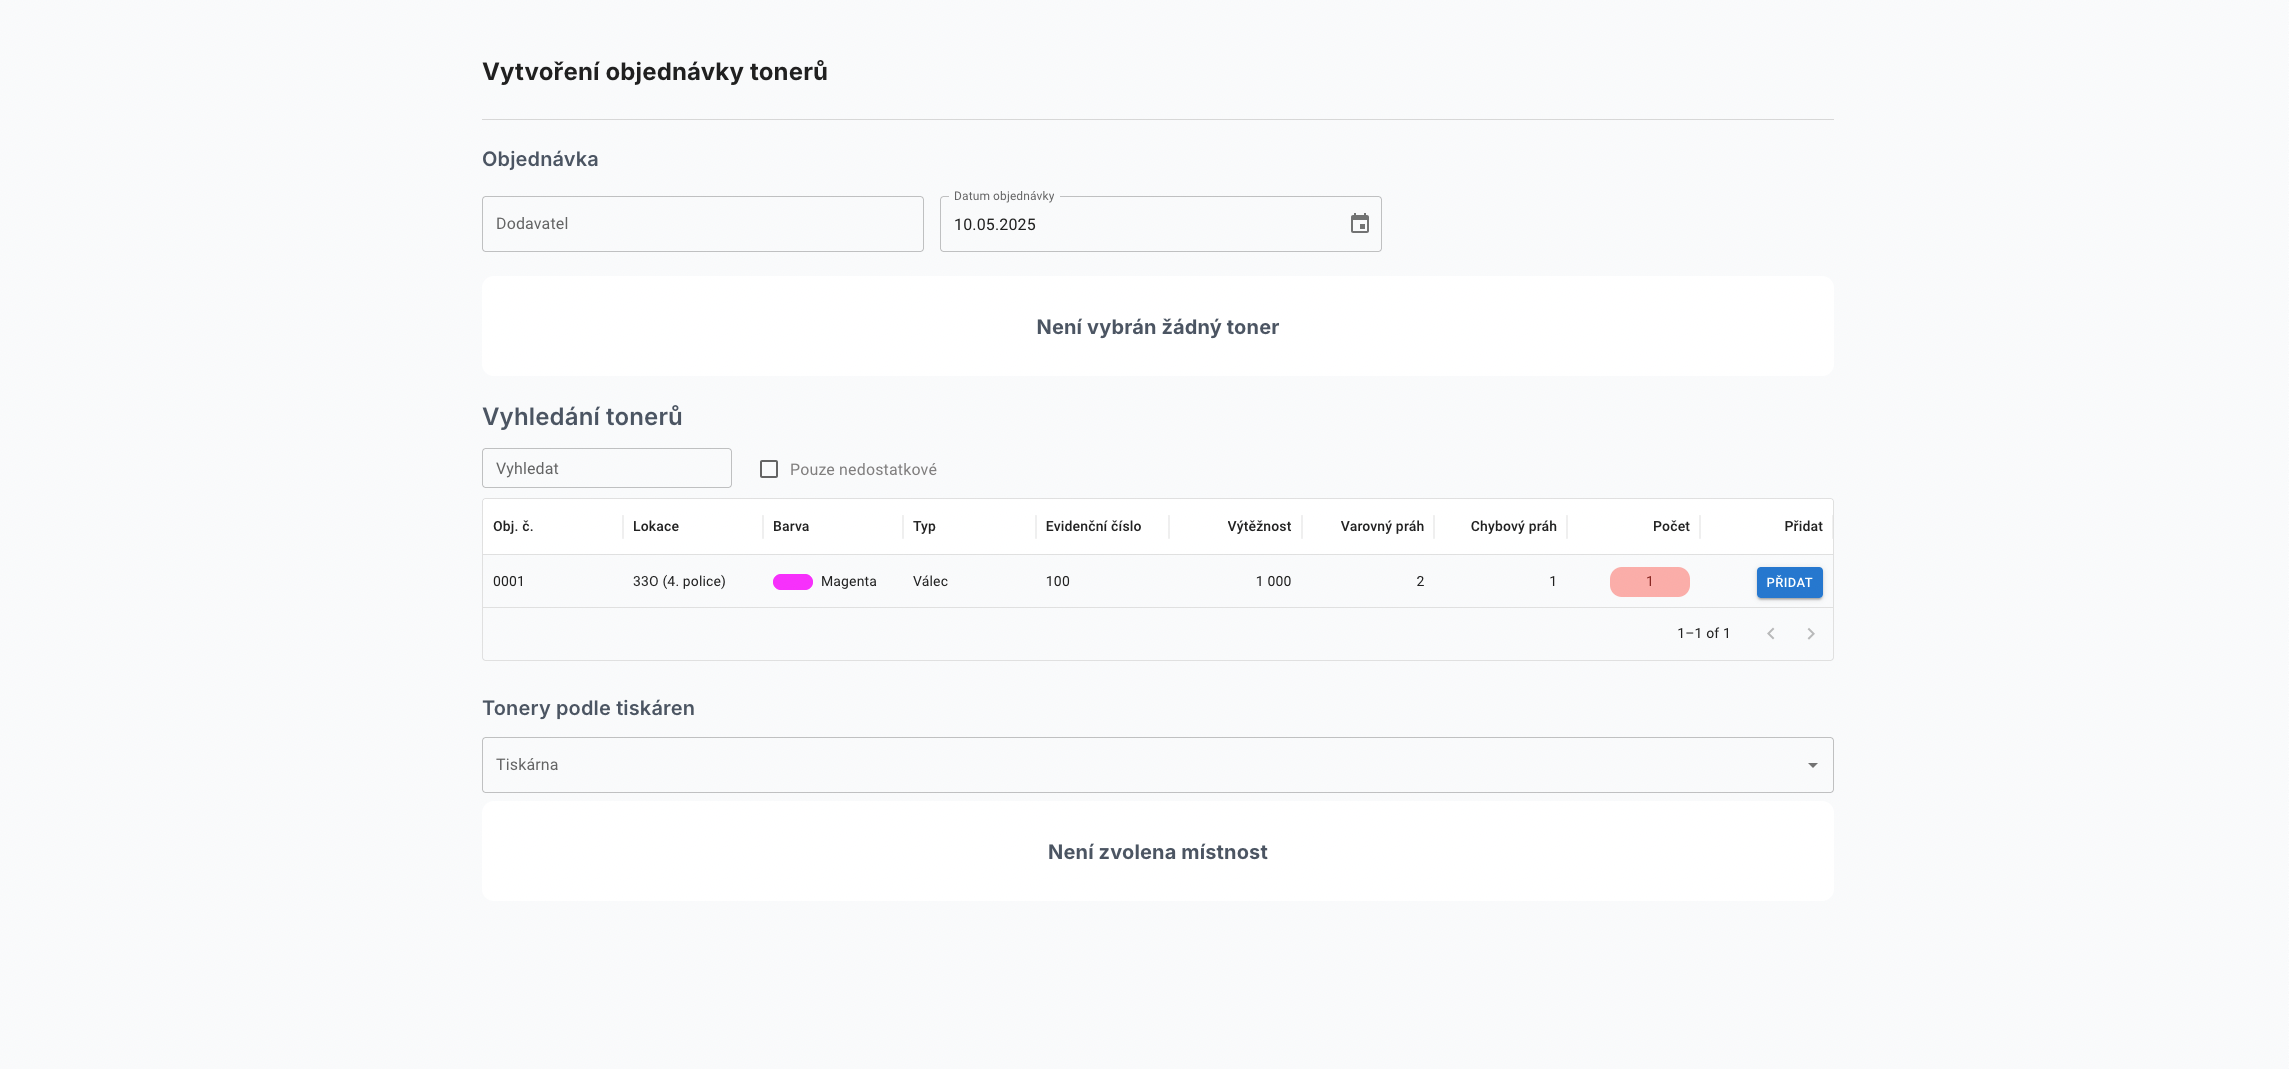This screenshot has width=2289, height=1069.
Task: Sort table by Barva column
Action: click(791, 526)
